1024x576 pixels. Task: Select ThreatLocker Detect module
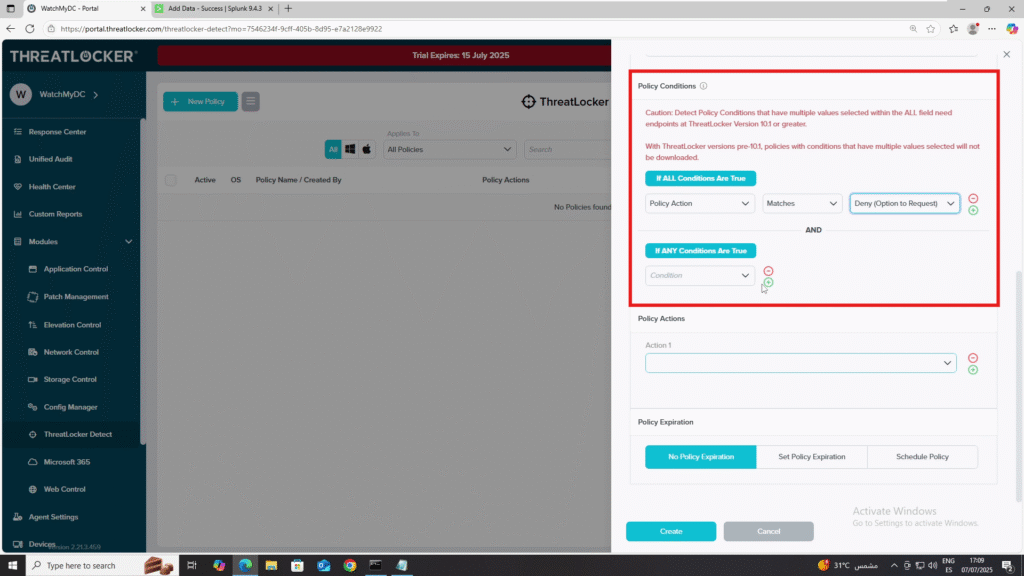77,434
